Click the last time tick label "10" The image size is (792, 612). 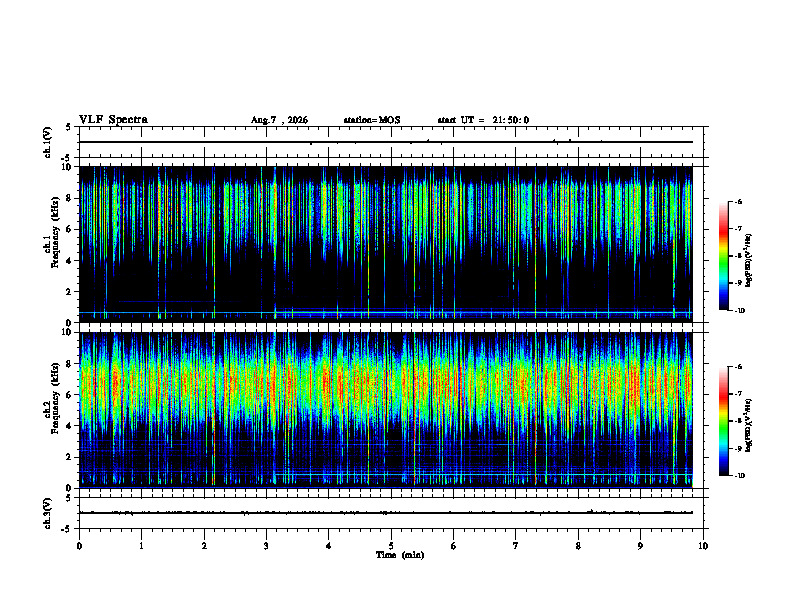[703, 546]
